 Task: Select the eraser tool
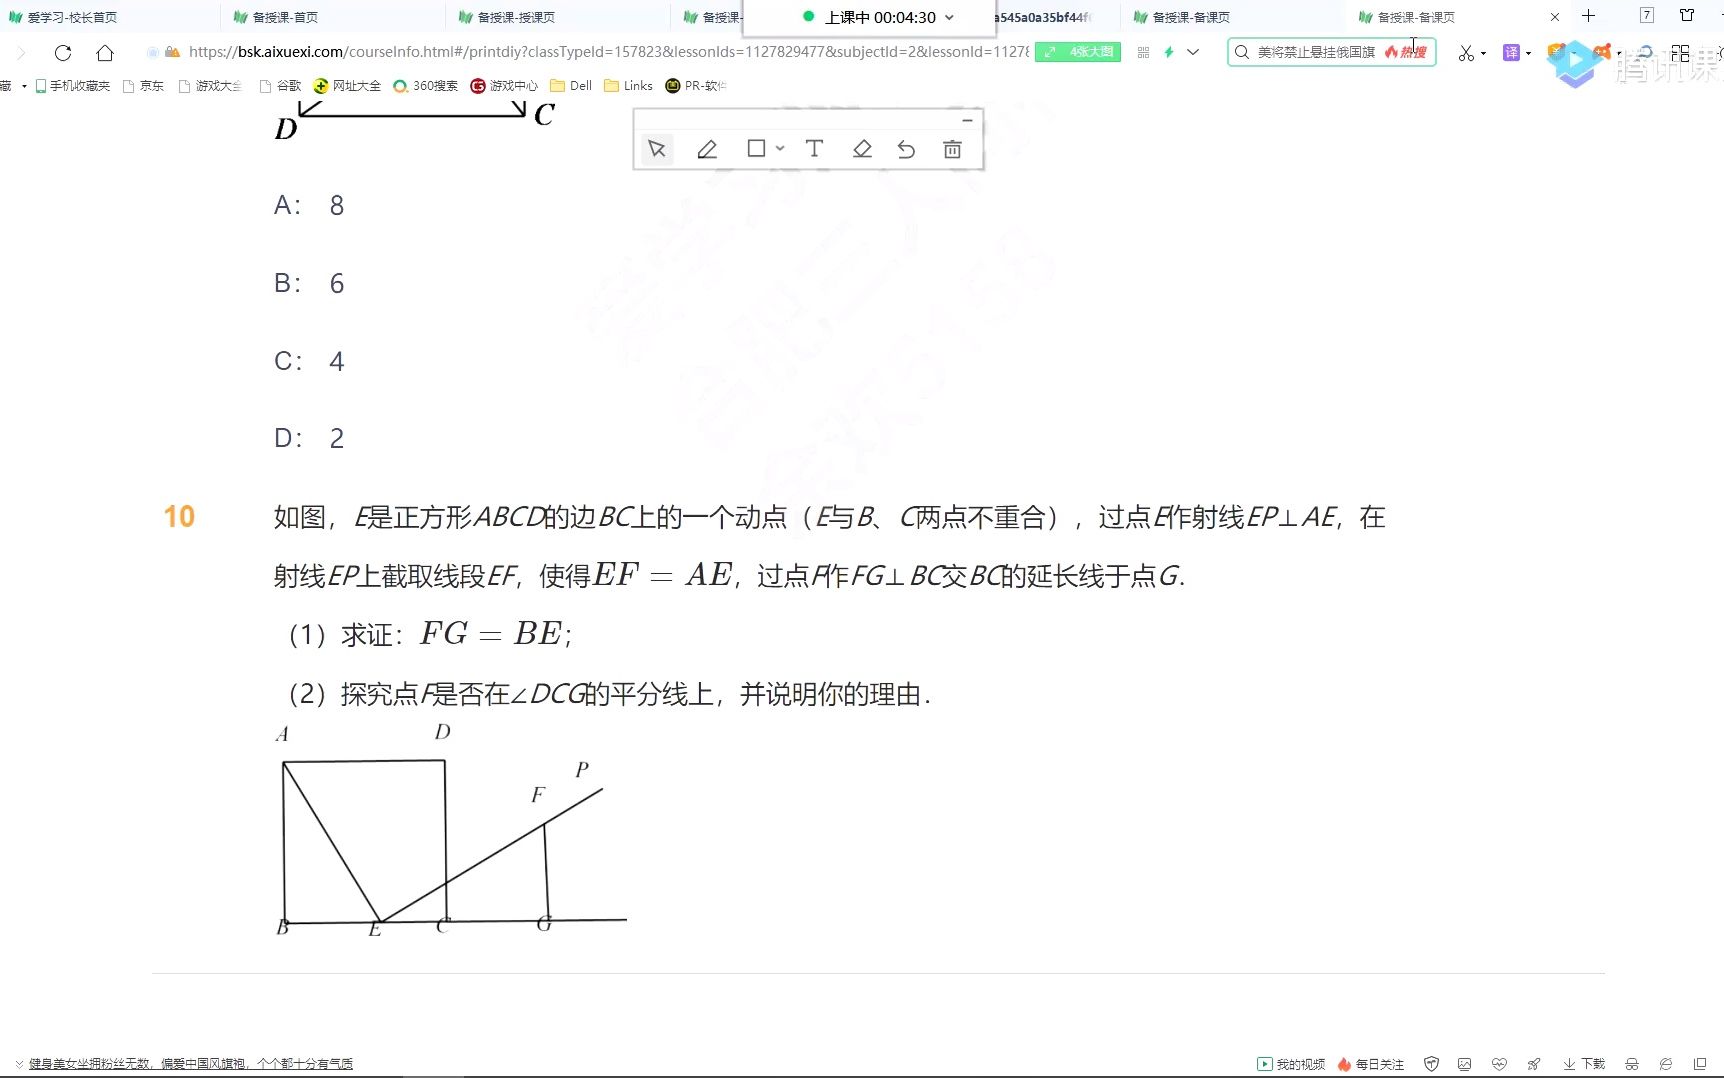[x=862, y=149]
